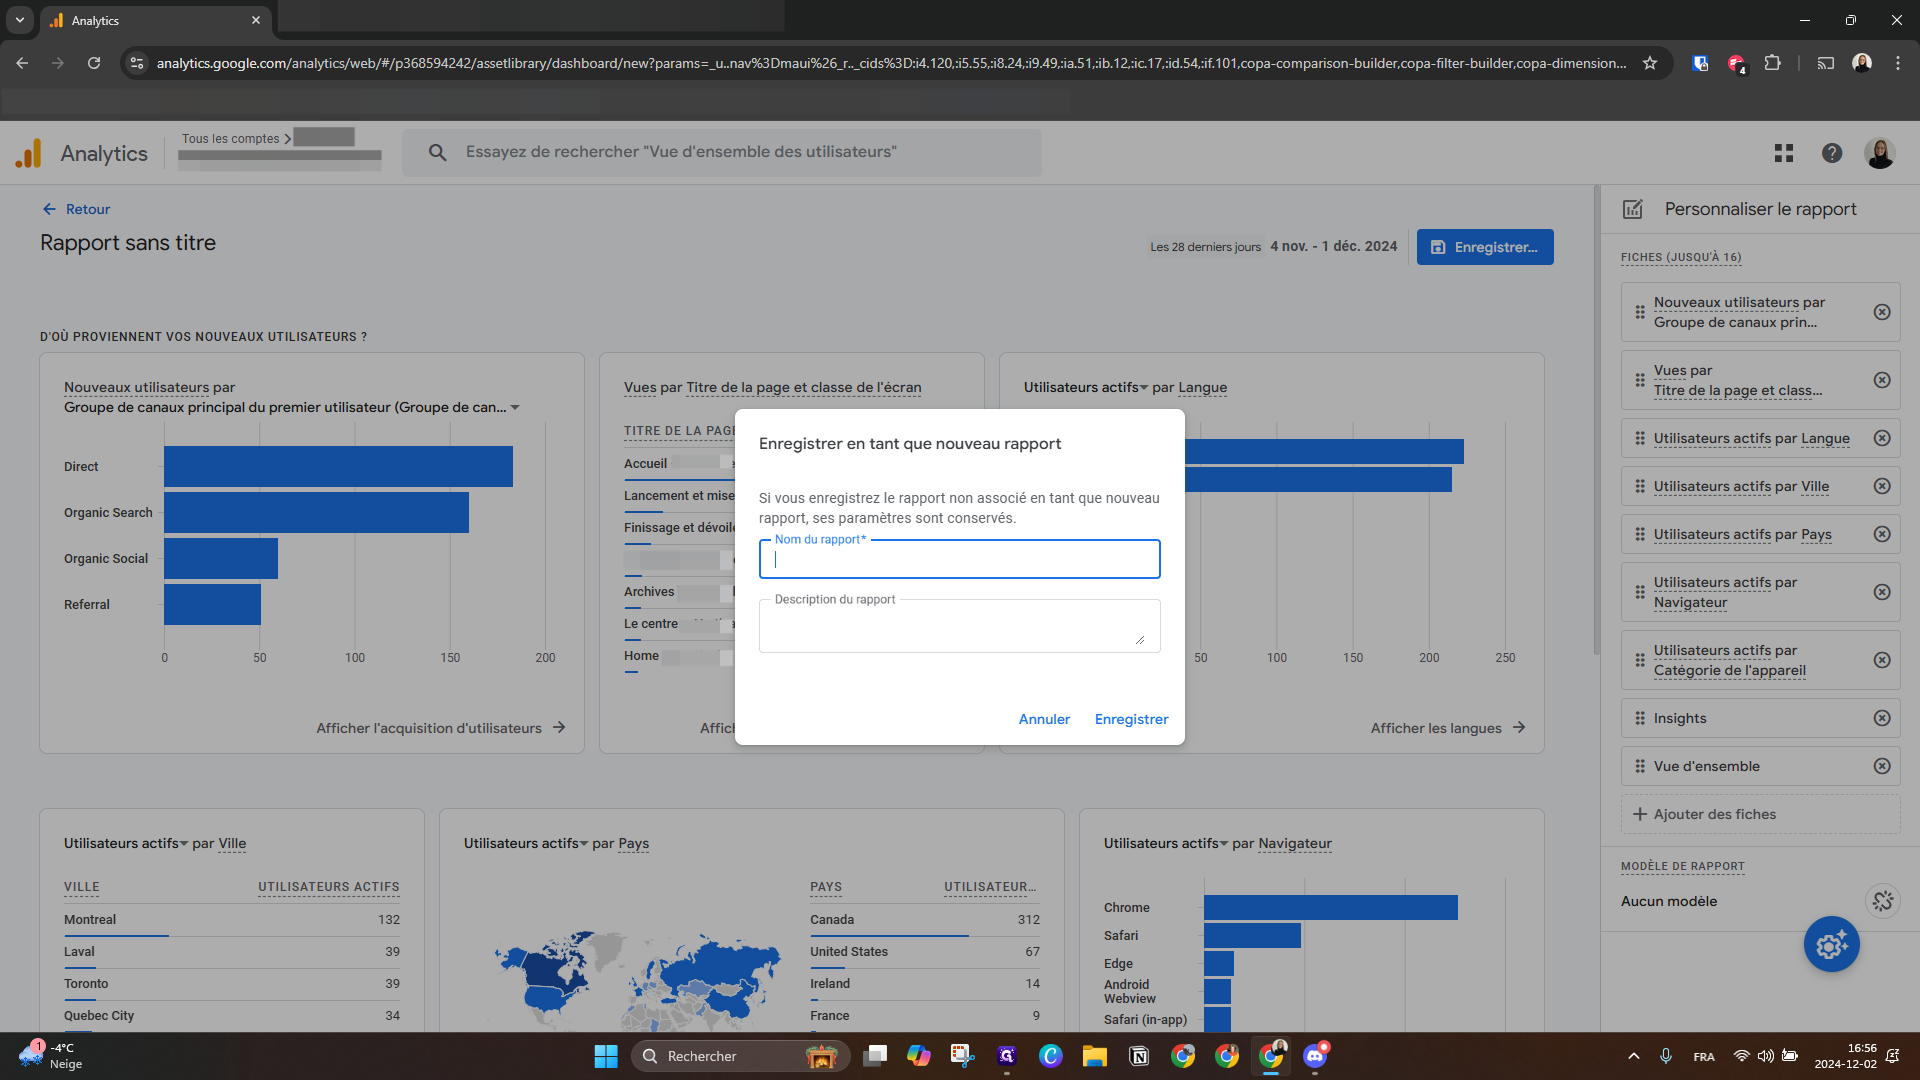Expand the Groupe de canaux dimension dropdown
The image size is (1920, 1080).
pos(515,407)
